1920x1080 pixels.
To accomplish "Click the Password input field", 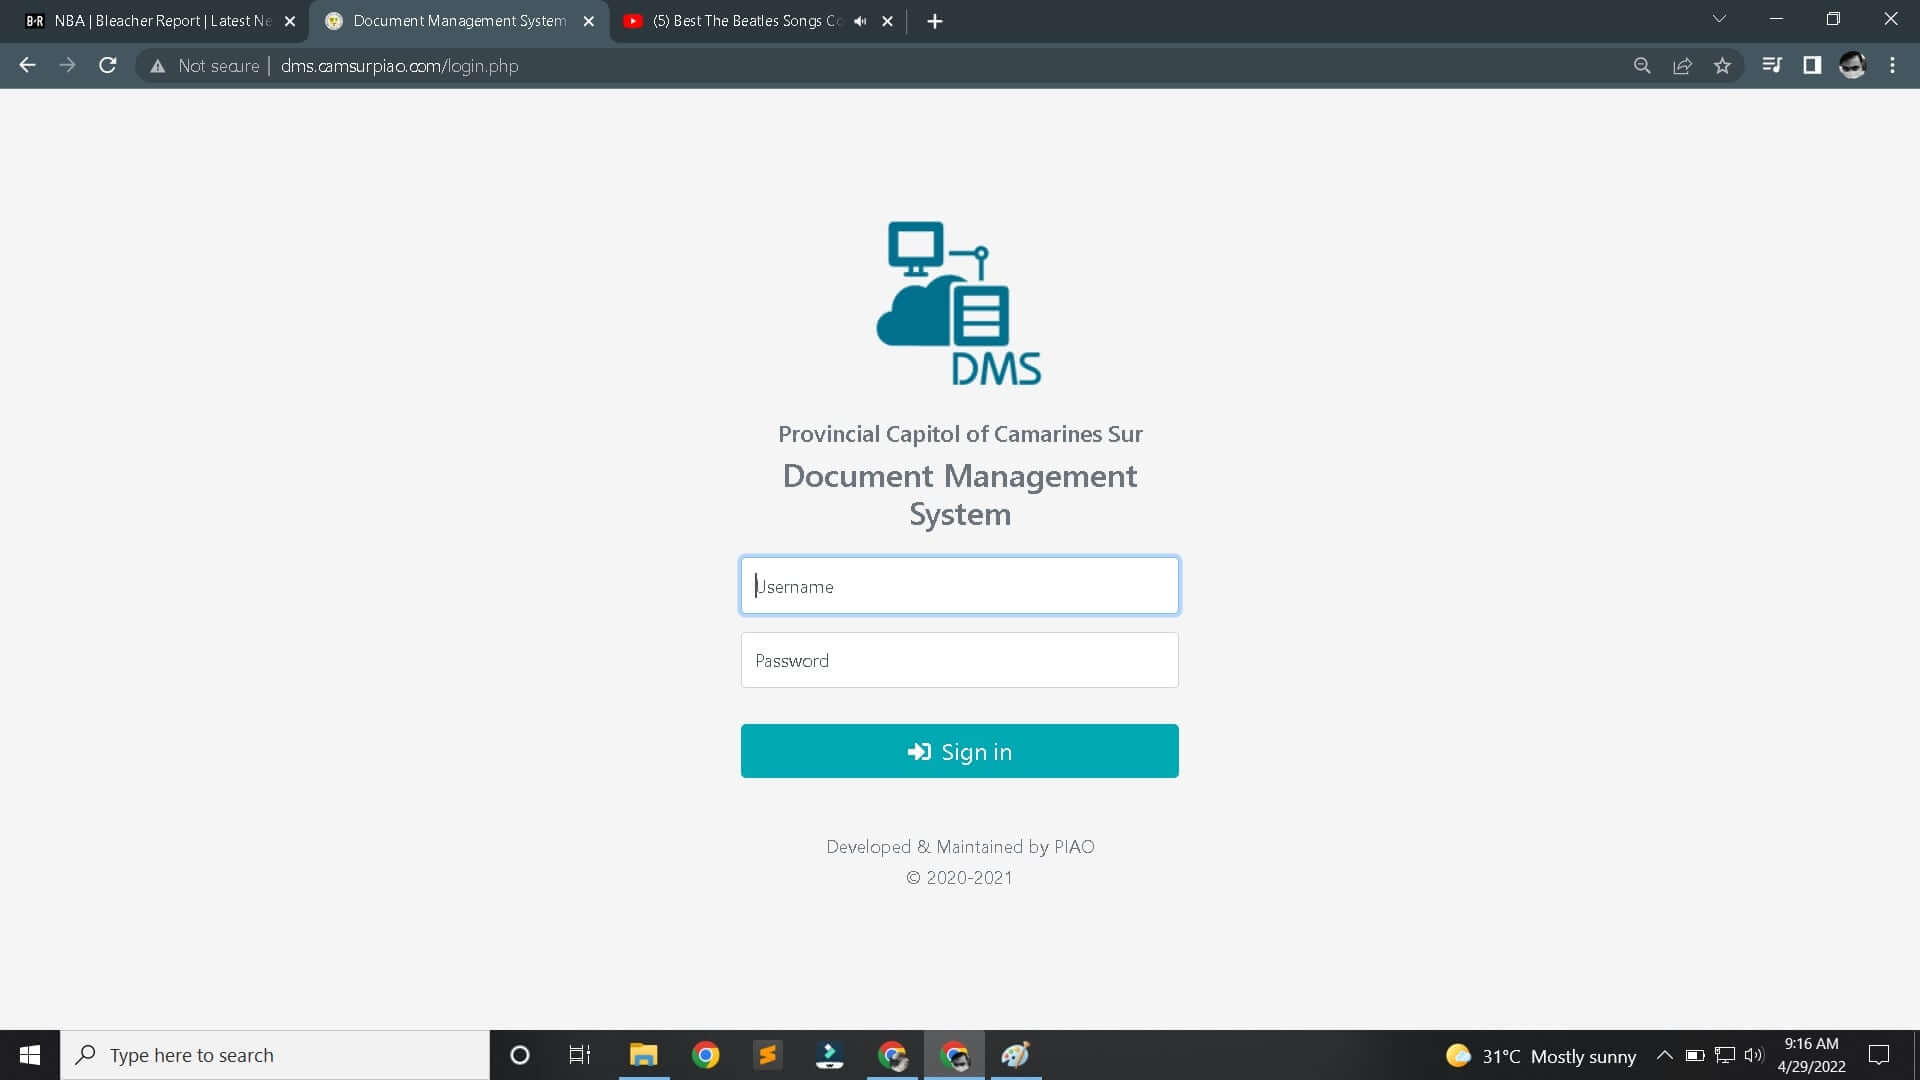I will coord(960,659).
